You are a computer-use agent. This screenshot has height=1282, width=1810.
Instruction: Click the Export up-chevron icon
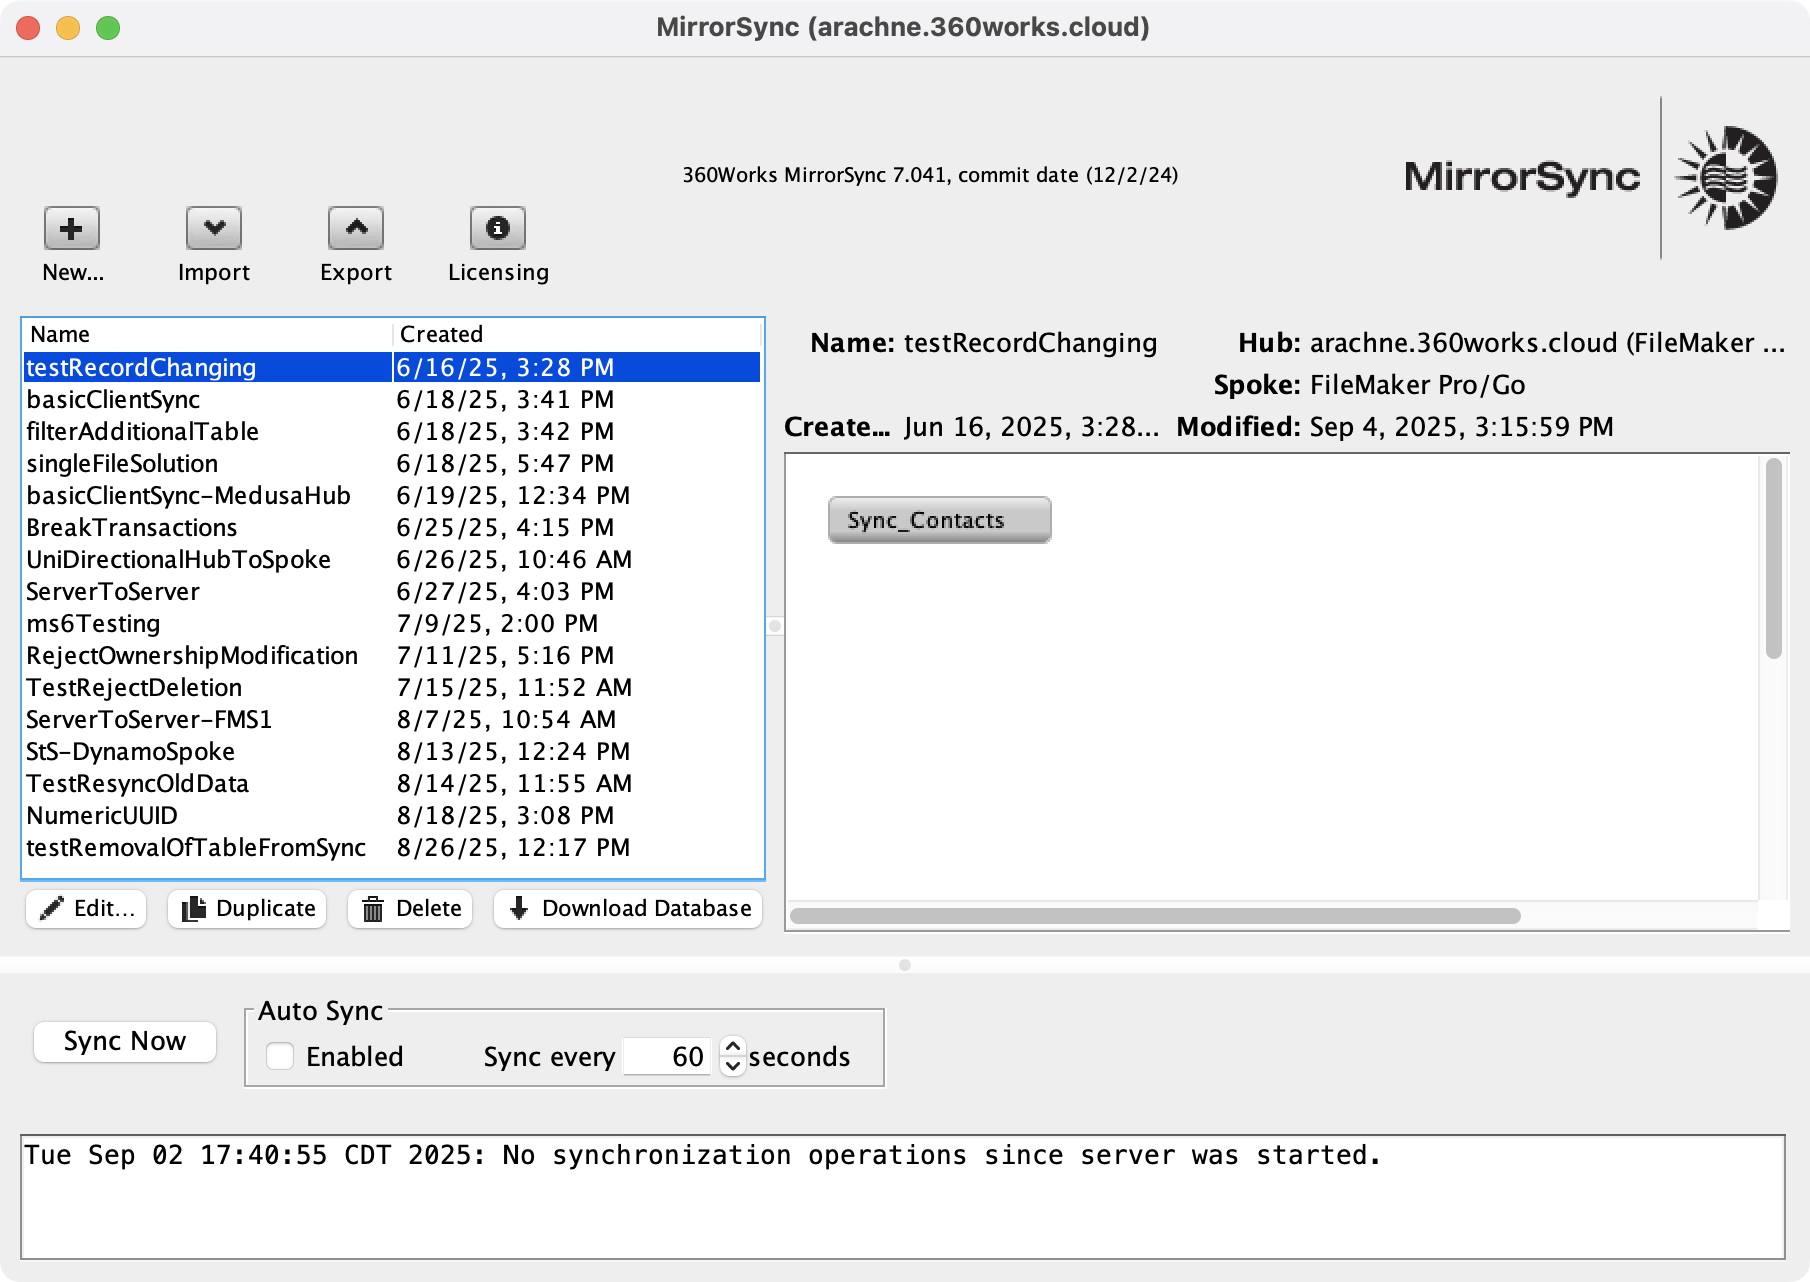tap(356, 229)
